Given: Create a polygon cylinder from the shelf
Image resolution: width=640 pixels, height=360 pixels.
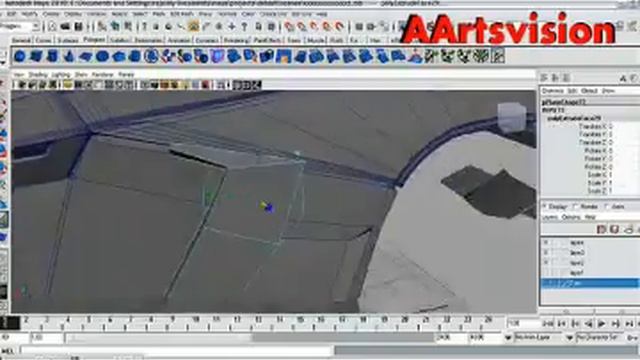Looking at the screenshot, I should 53,56.
